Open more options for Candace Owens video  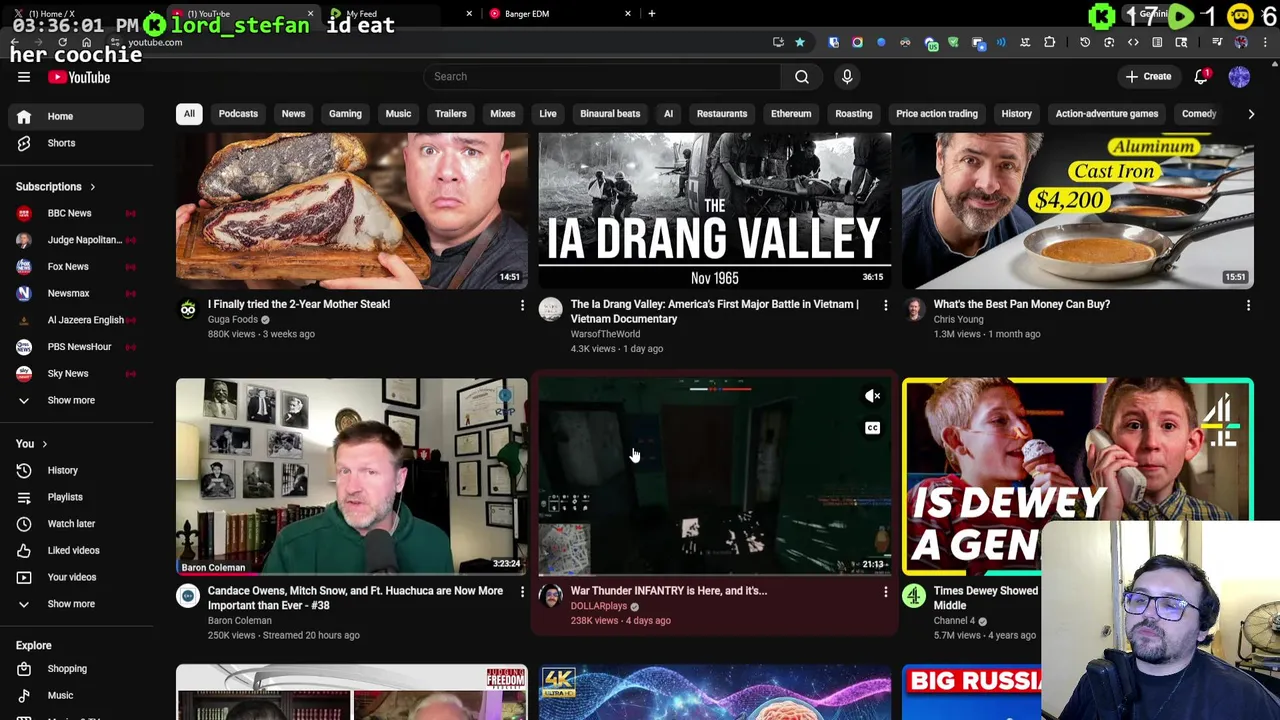(x=522, y=592)
